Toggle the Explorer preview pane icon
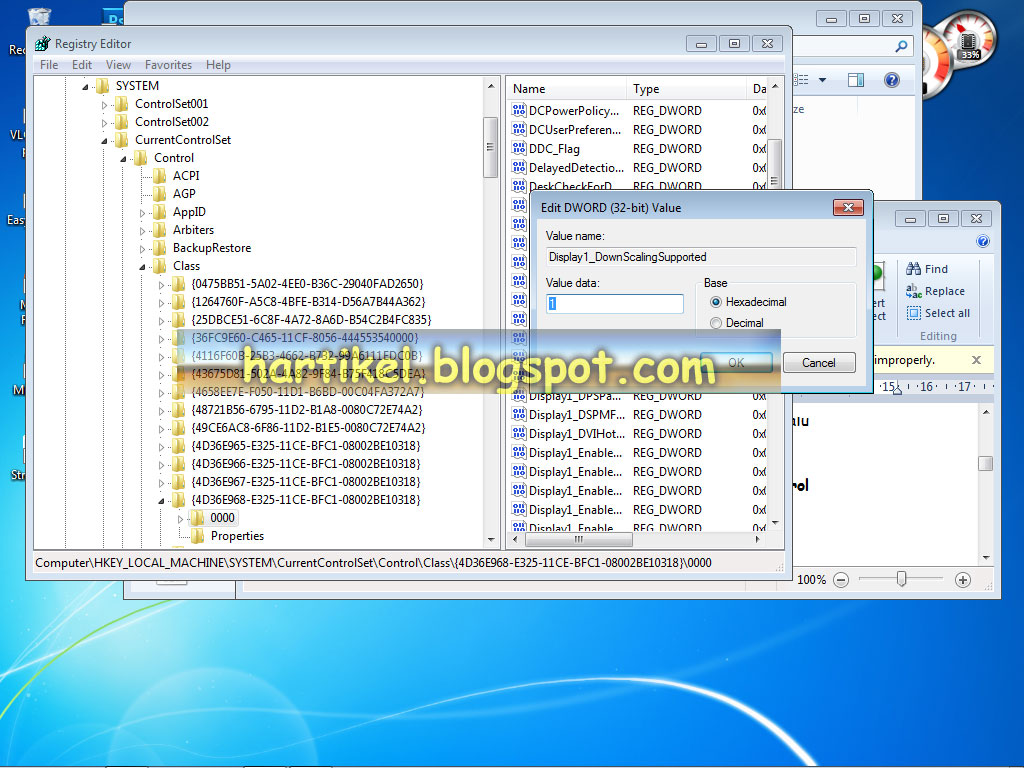The image size is (1024, 768). (x=856, y=80)
